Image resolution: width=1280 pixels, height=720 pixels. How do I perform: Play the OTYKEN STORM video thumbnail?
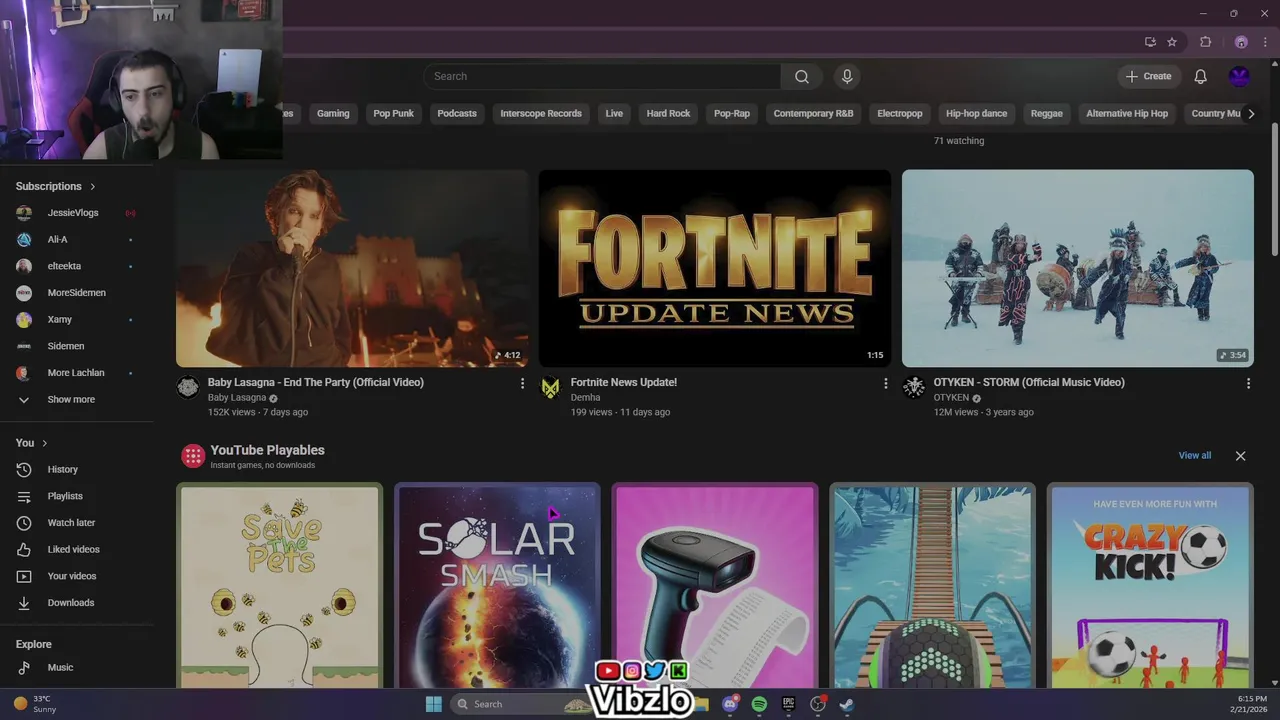(x=1078, y=268)
